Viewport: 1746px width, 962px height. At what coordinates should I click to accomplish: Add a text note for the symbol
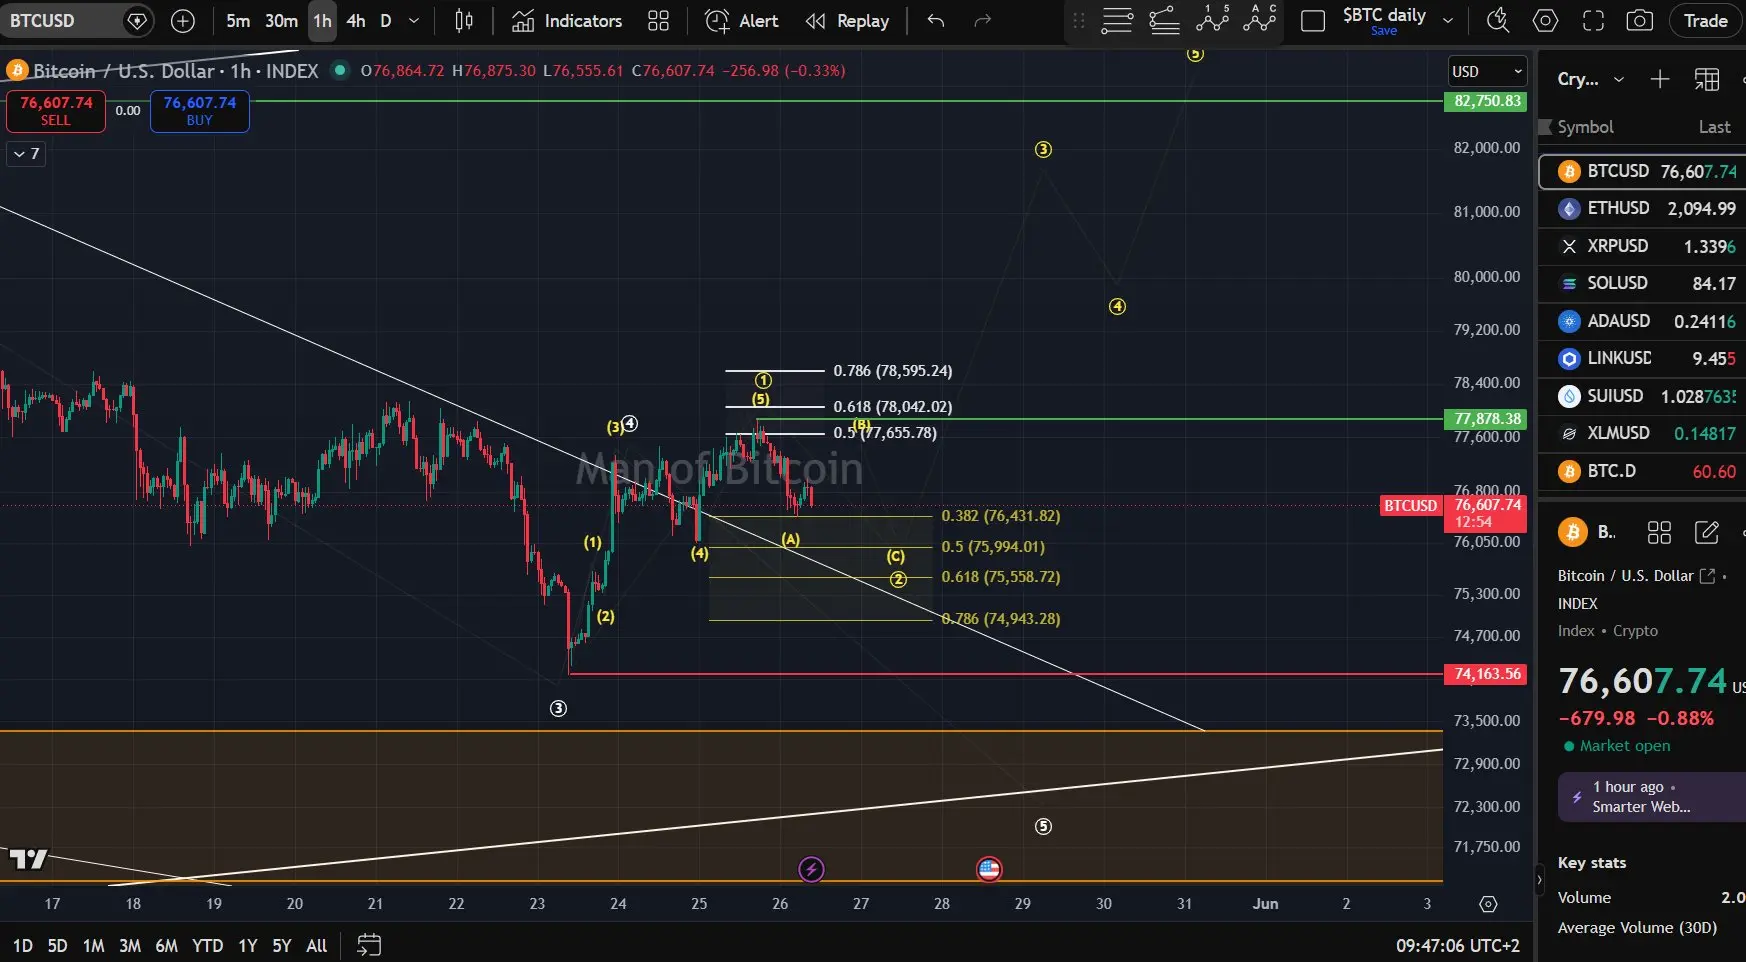coord(1707,532)
